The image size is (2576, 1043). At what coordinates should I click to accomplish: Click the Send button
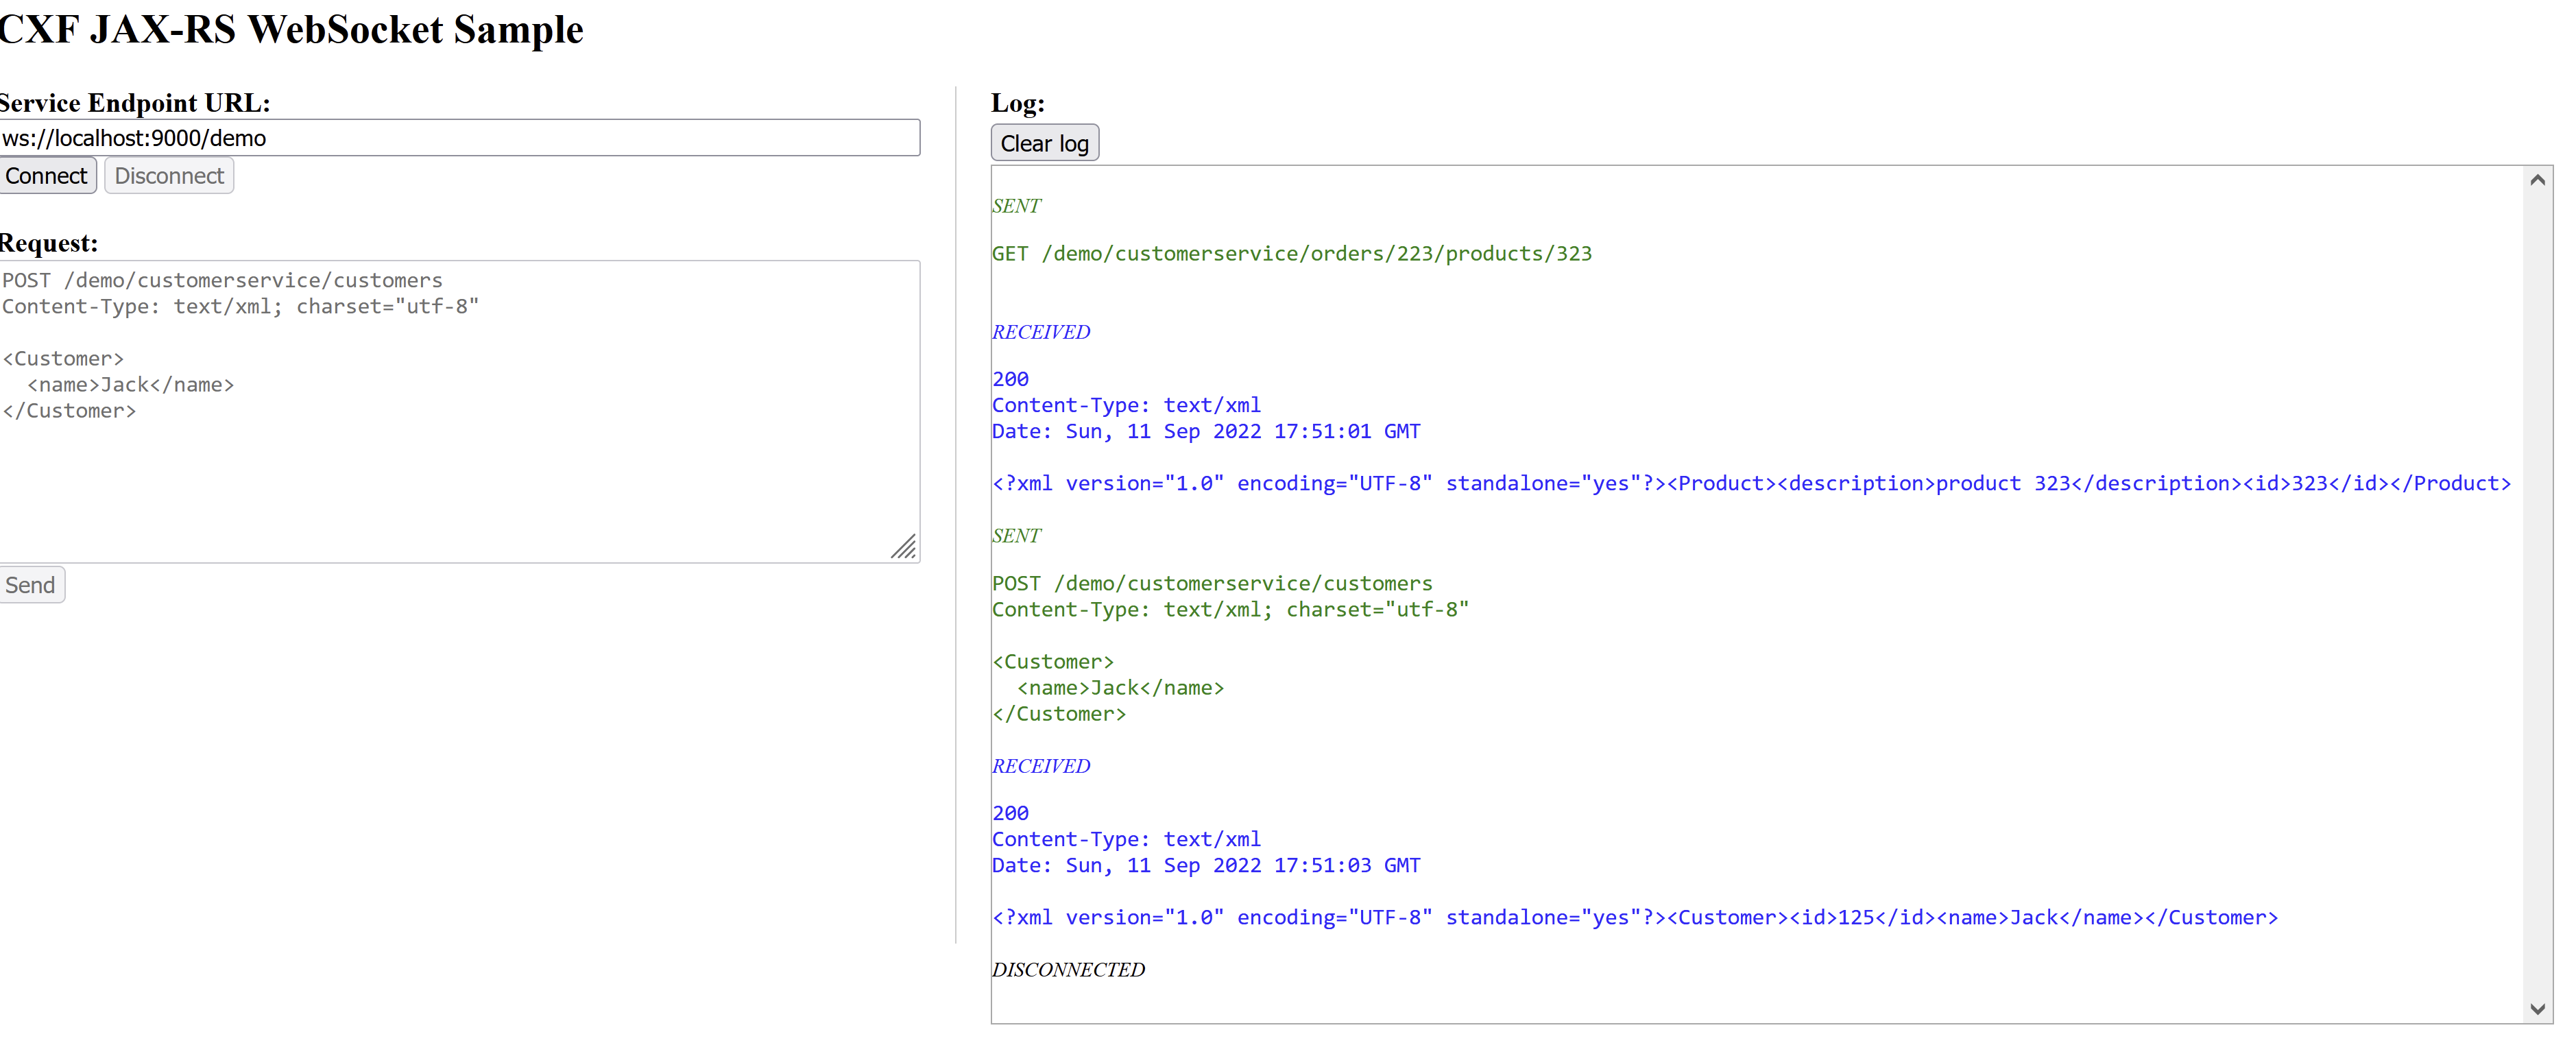[31, 585]
